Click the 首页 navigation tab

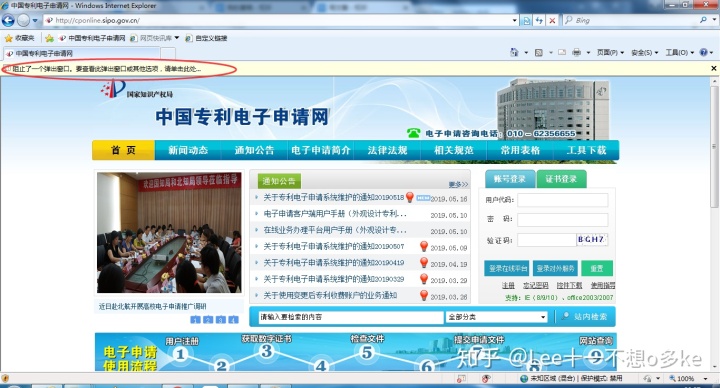[x=124, y=150]
